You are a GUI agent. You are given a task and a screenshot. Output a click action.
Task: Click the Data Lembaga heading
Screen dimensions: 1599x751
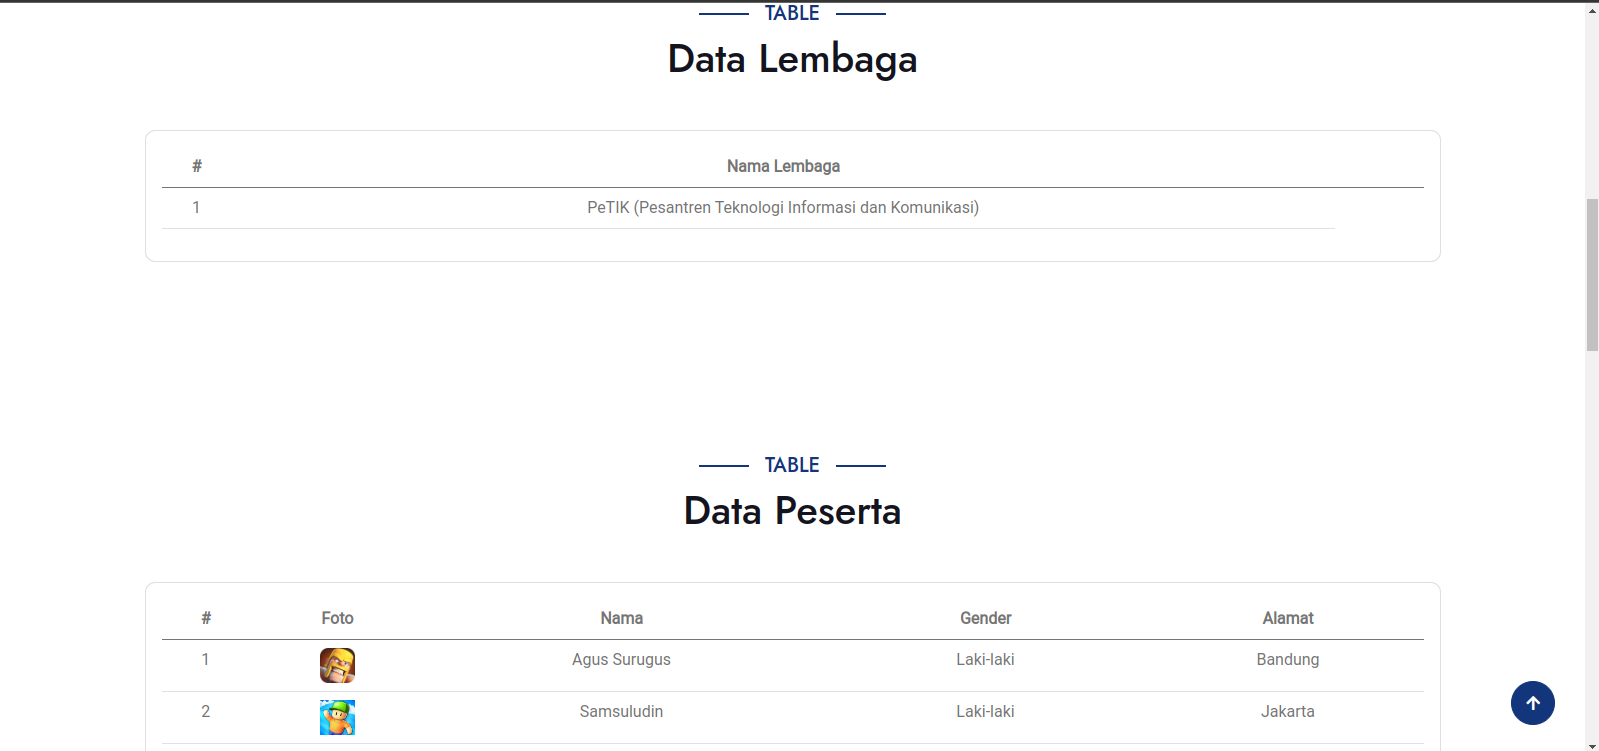pos(792,59)
